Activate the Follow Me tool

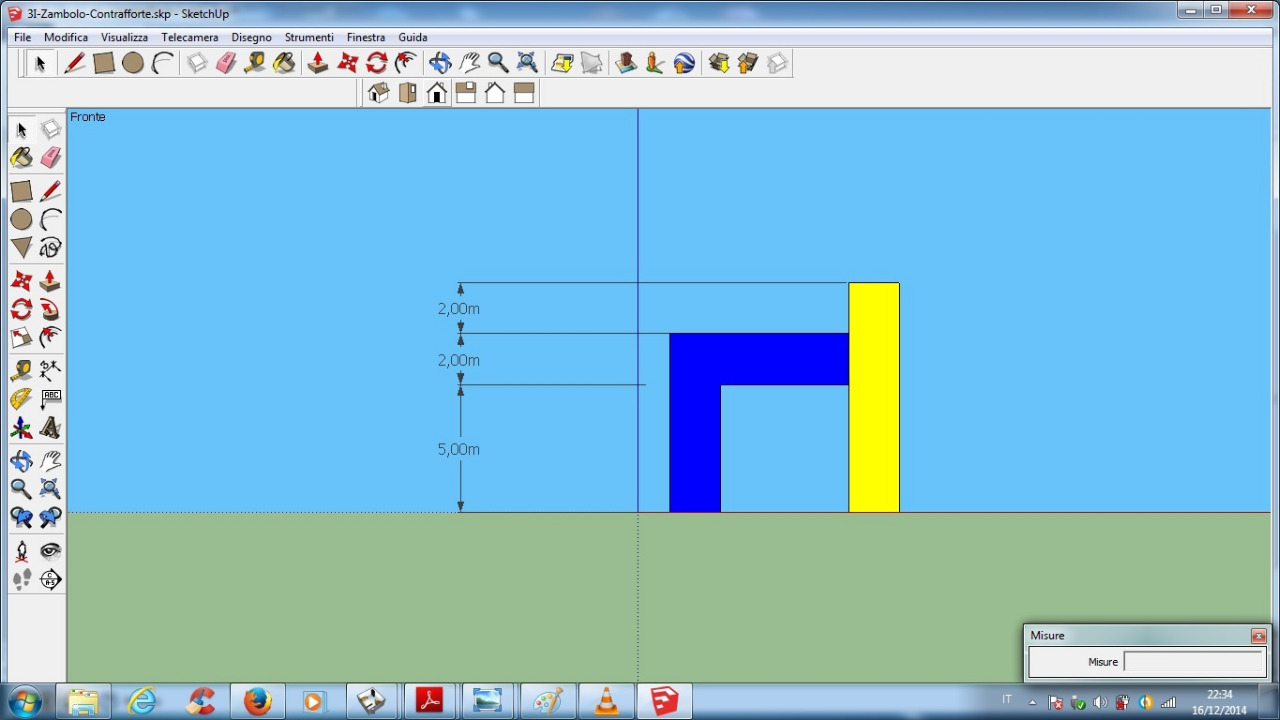50,310
